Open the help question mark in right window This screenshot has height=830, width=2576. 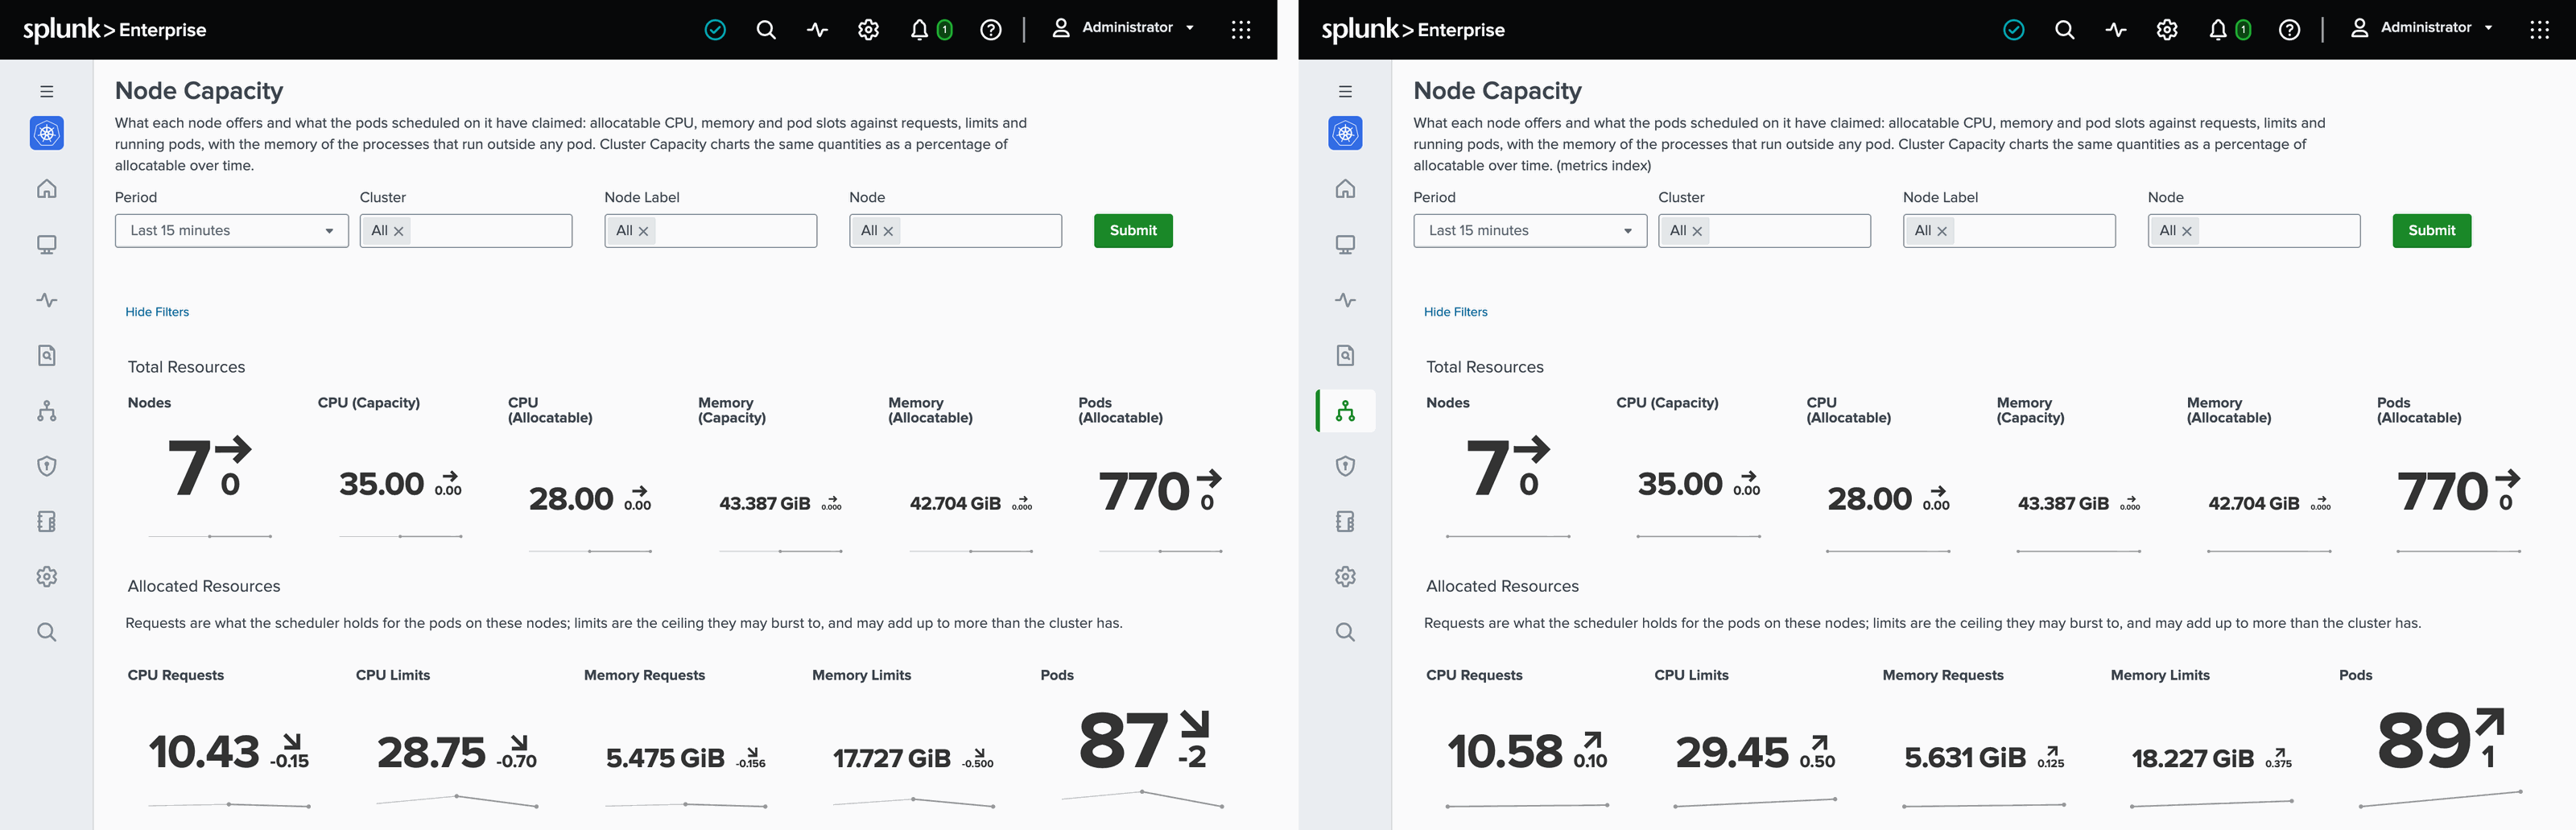[2290, 30]
